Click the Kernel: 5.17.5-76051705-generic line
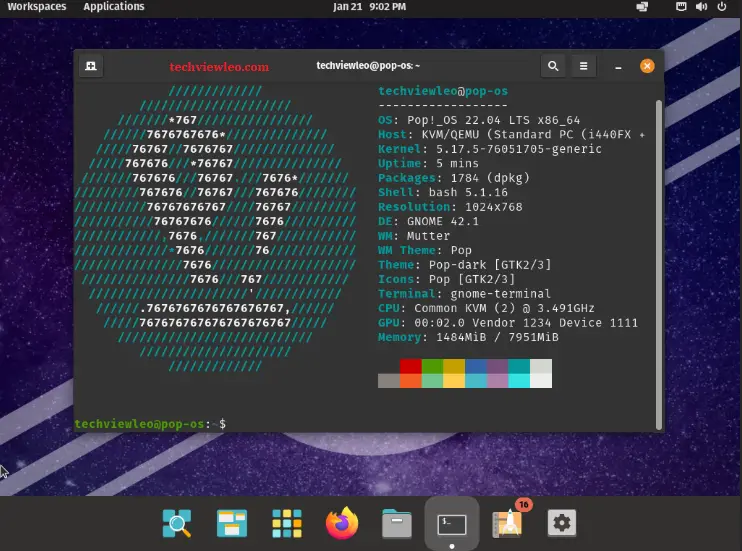Image resolution: width=742 pixels, height=551 pixels. pyautogui.click(x=490, y=149)
